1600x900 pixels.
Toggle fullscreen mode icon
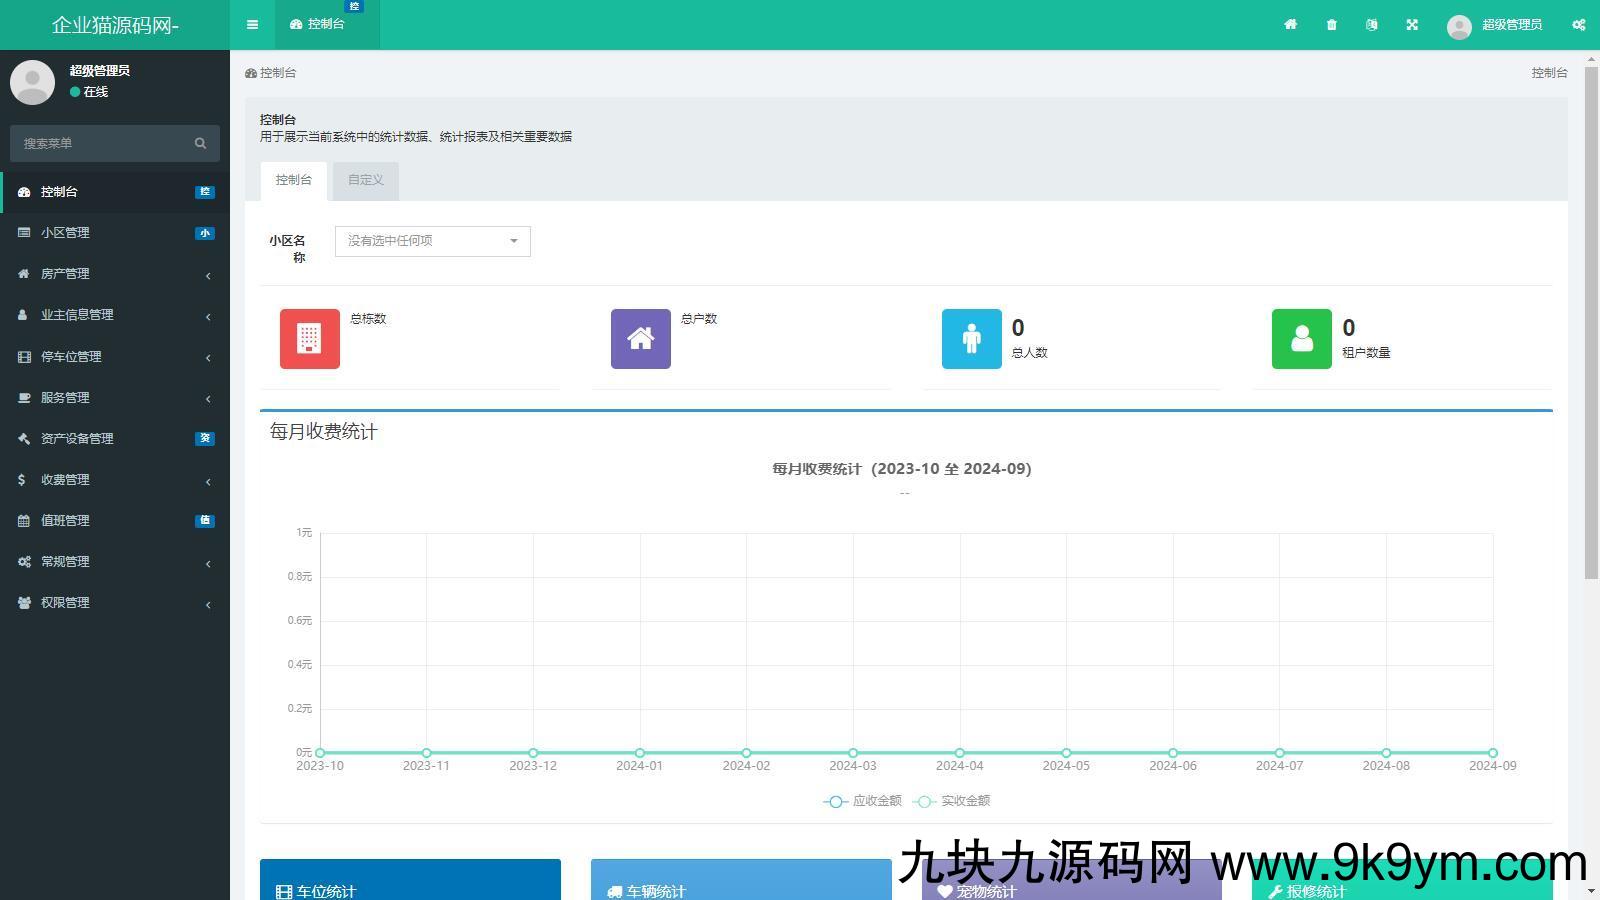[1412, 25]
